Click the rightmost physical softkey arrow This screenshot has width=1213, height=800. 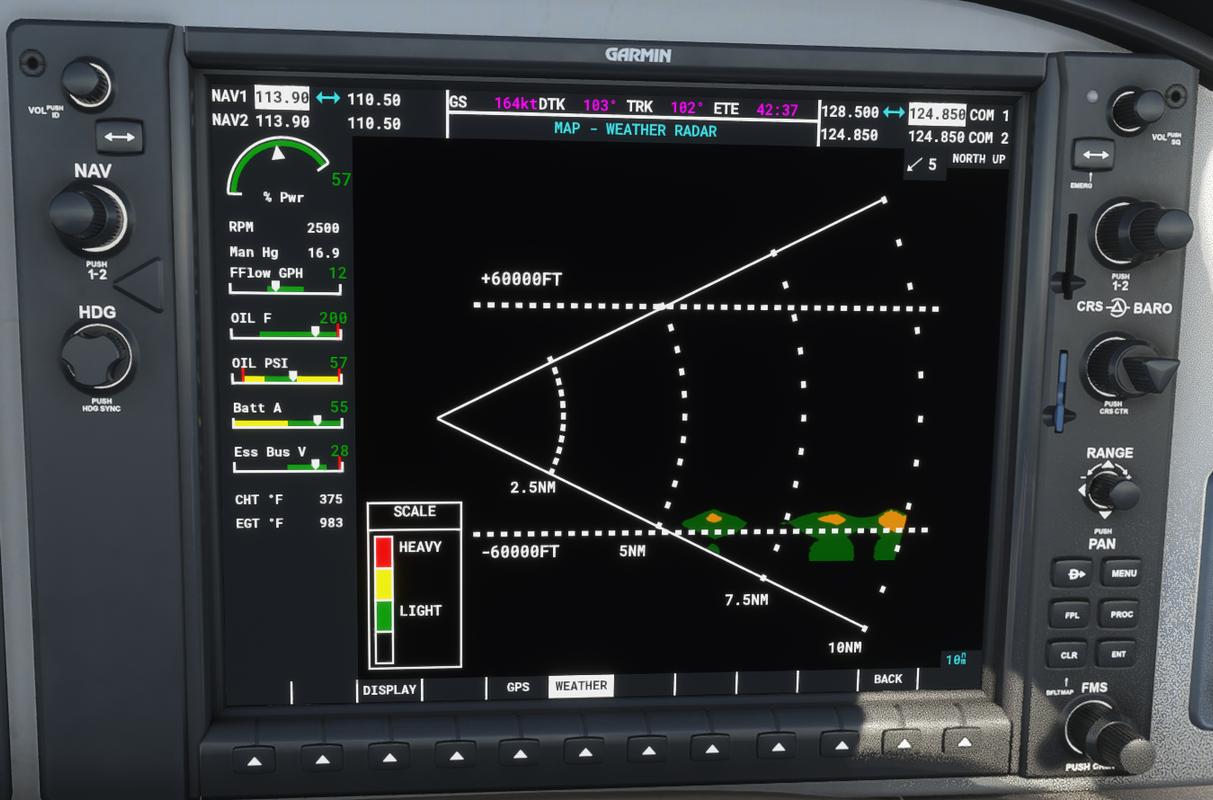(x=964, y=742)
